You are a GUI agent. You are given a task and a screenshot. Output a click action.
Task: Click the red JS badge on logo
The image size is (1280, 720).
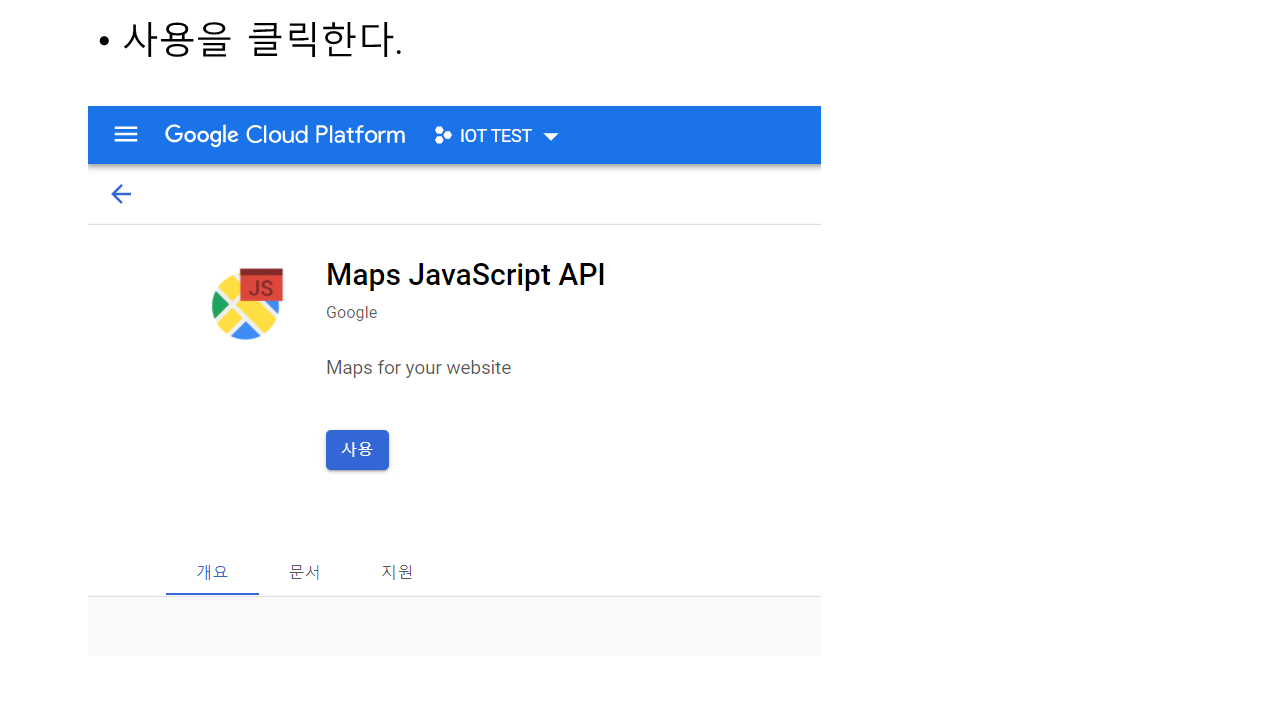tap(262, 286)
